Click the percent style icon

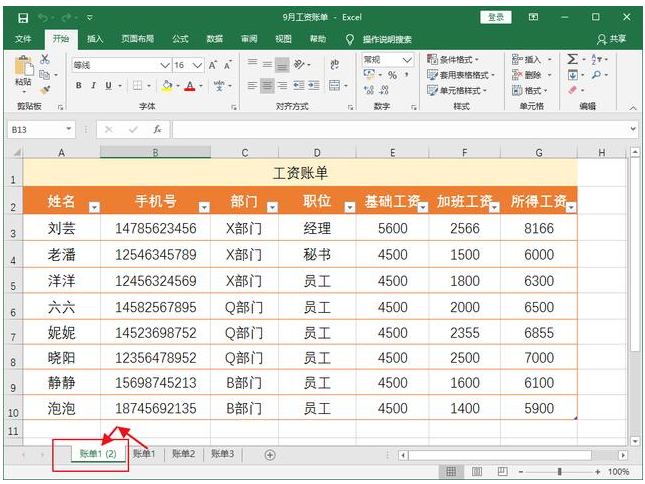(392, 76)
